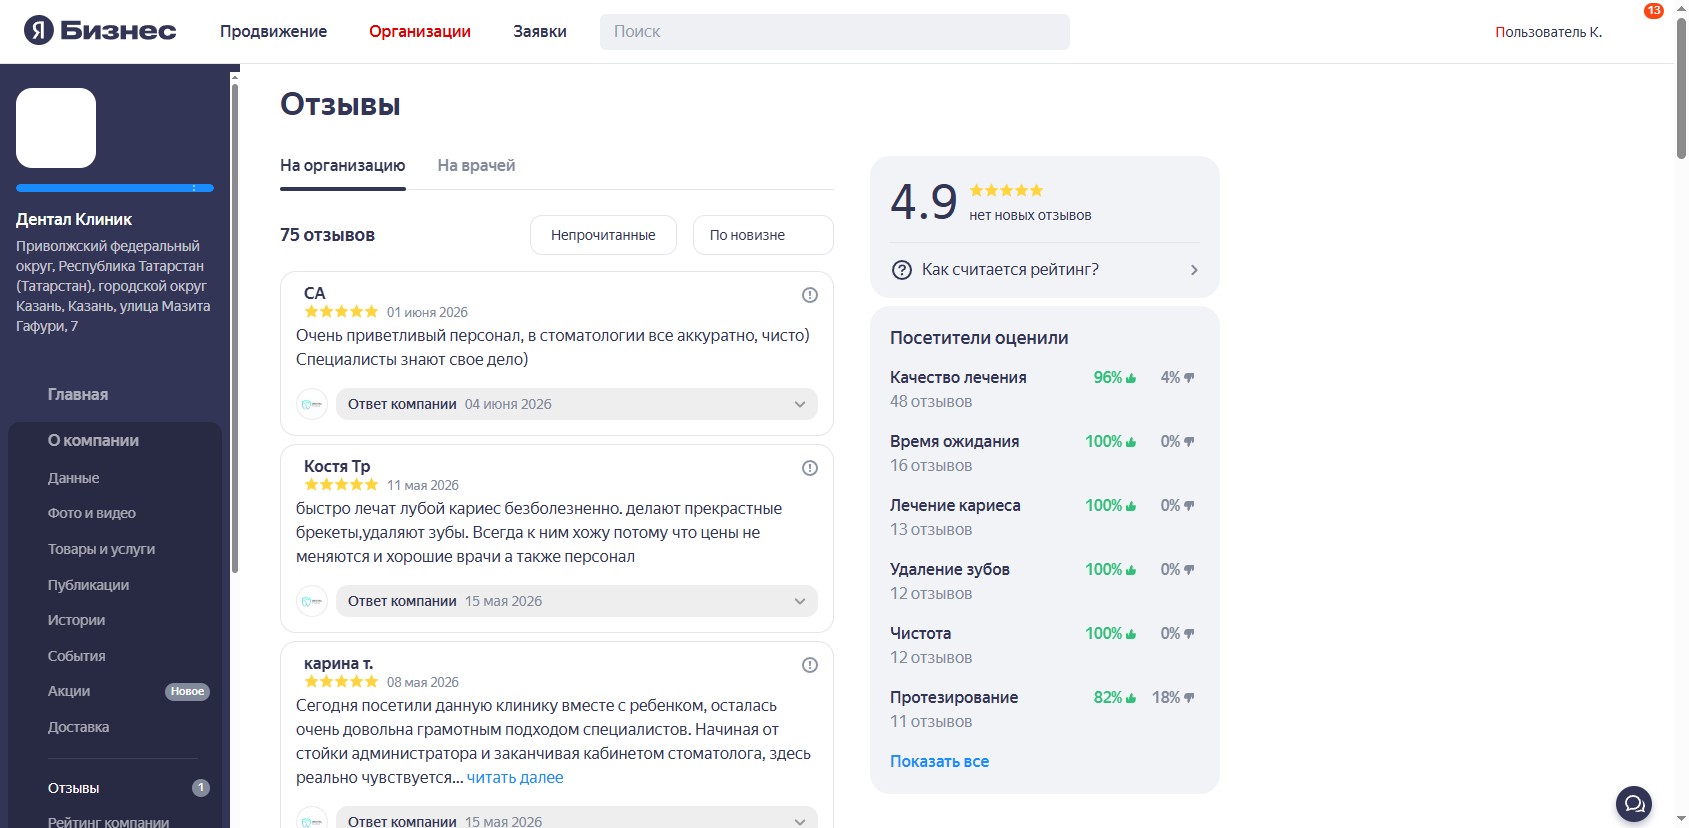
Task: Open the support chat bubble icon
Action: [1634, 803]
